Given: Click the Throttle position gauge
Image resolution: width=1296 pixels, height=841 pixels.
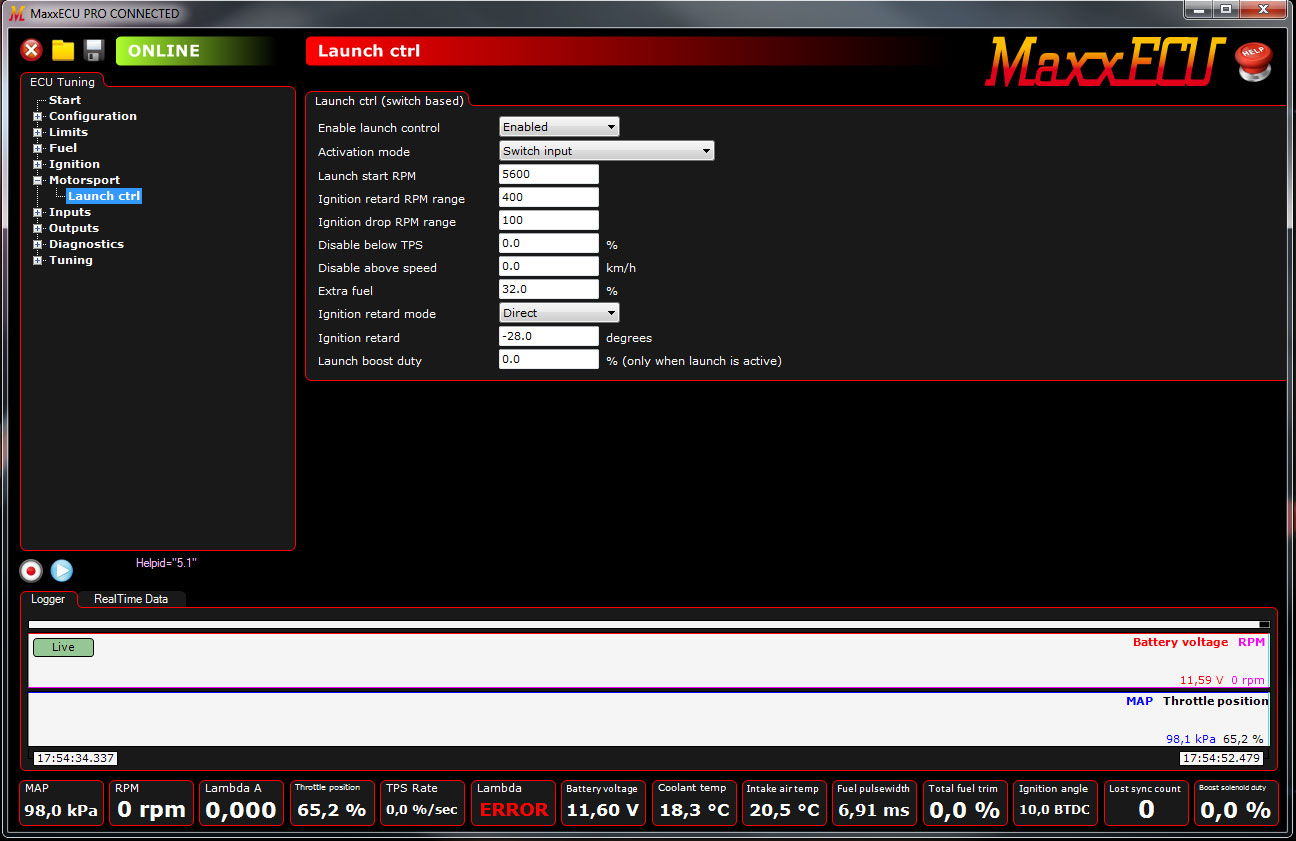Looking at the screenshot, I should 332,803.
